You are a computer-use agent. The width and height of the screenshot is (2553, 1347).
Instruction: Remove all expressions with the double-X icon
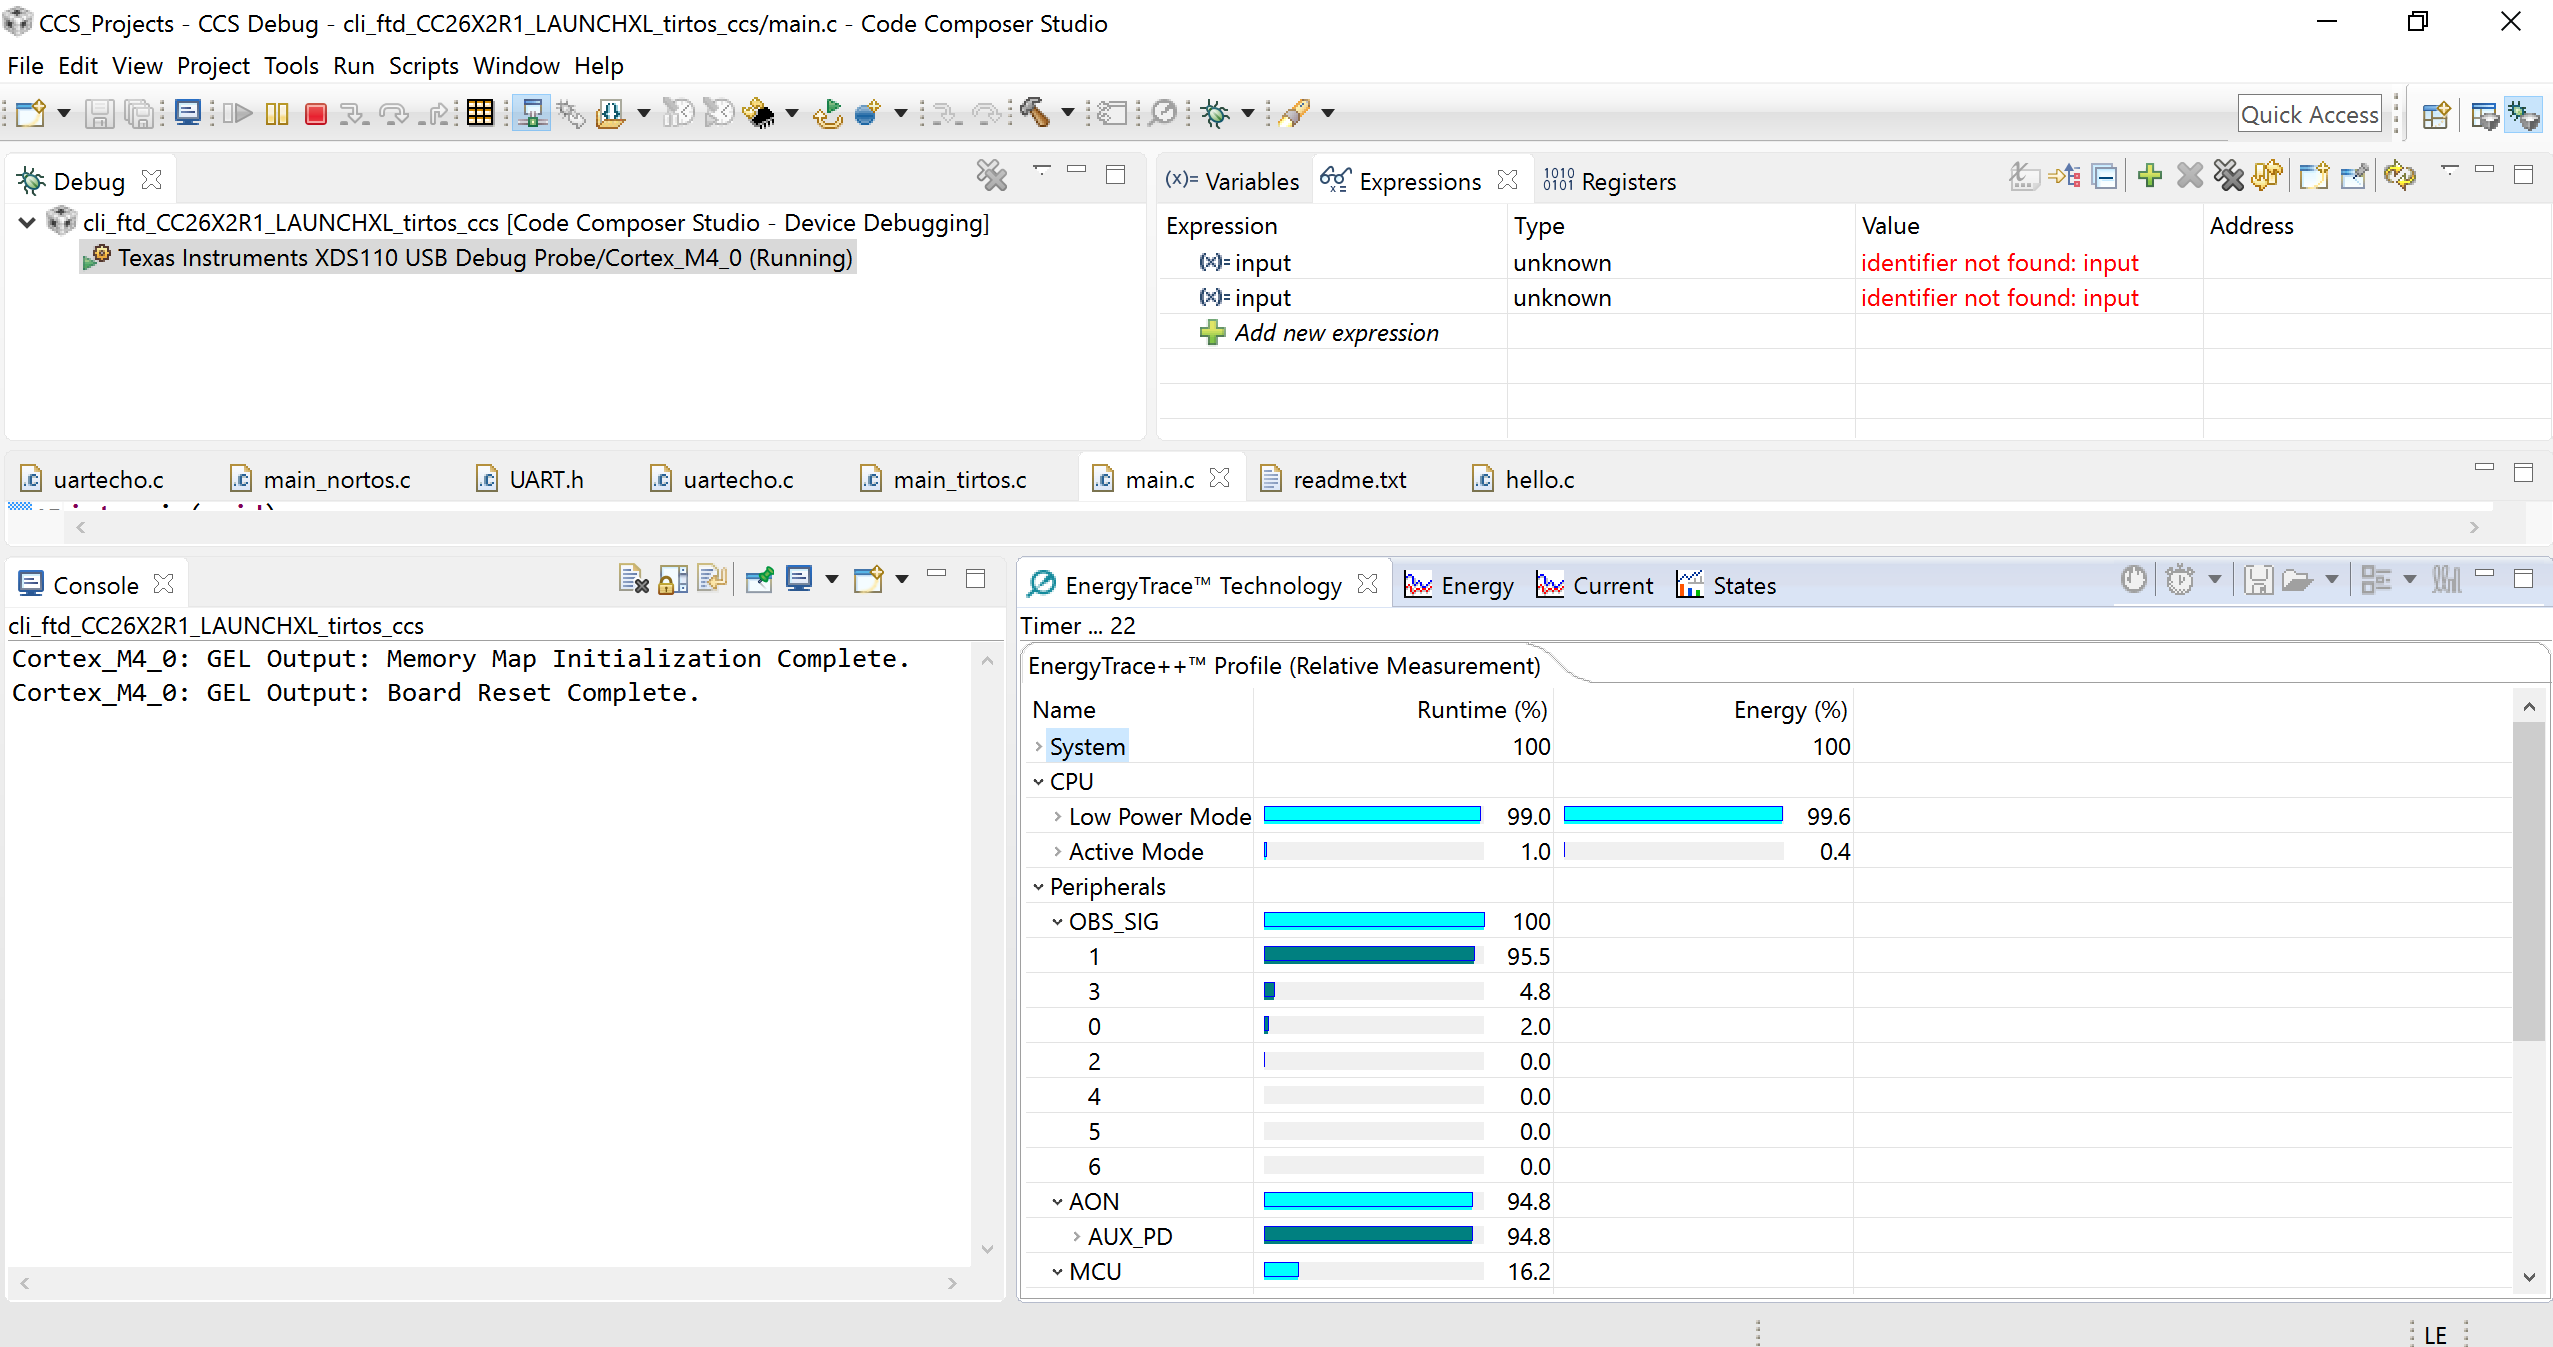2229,176
